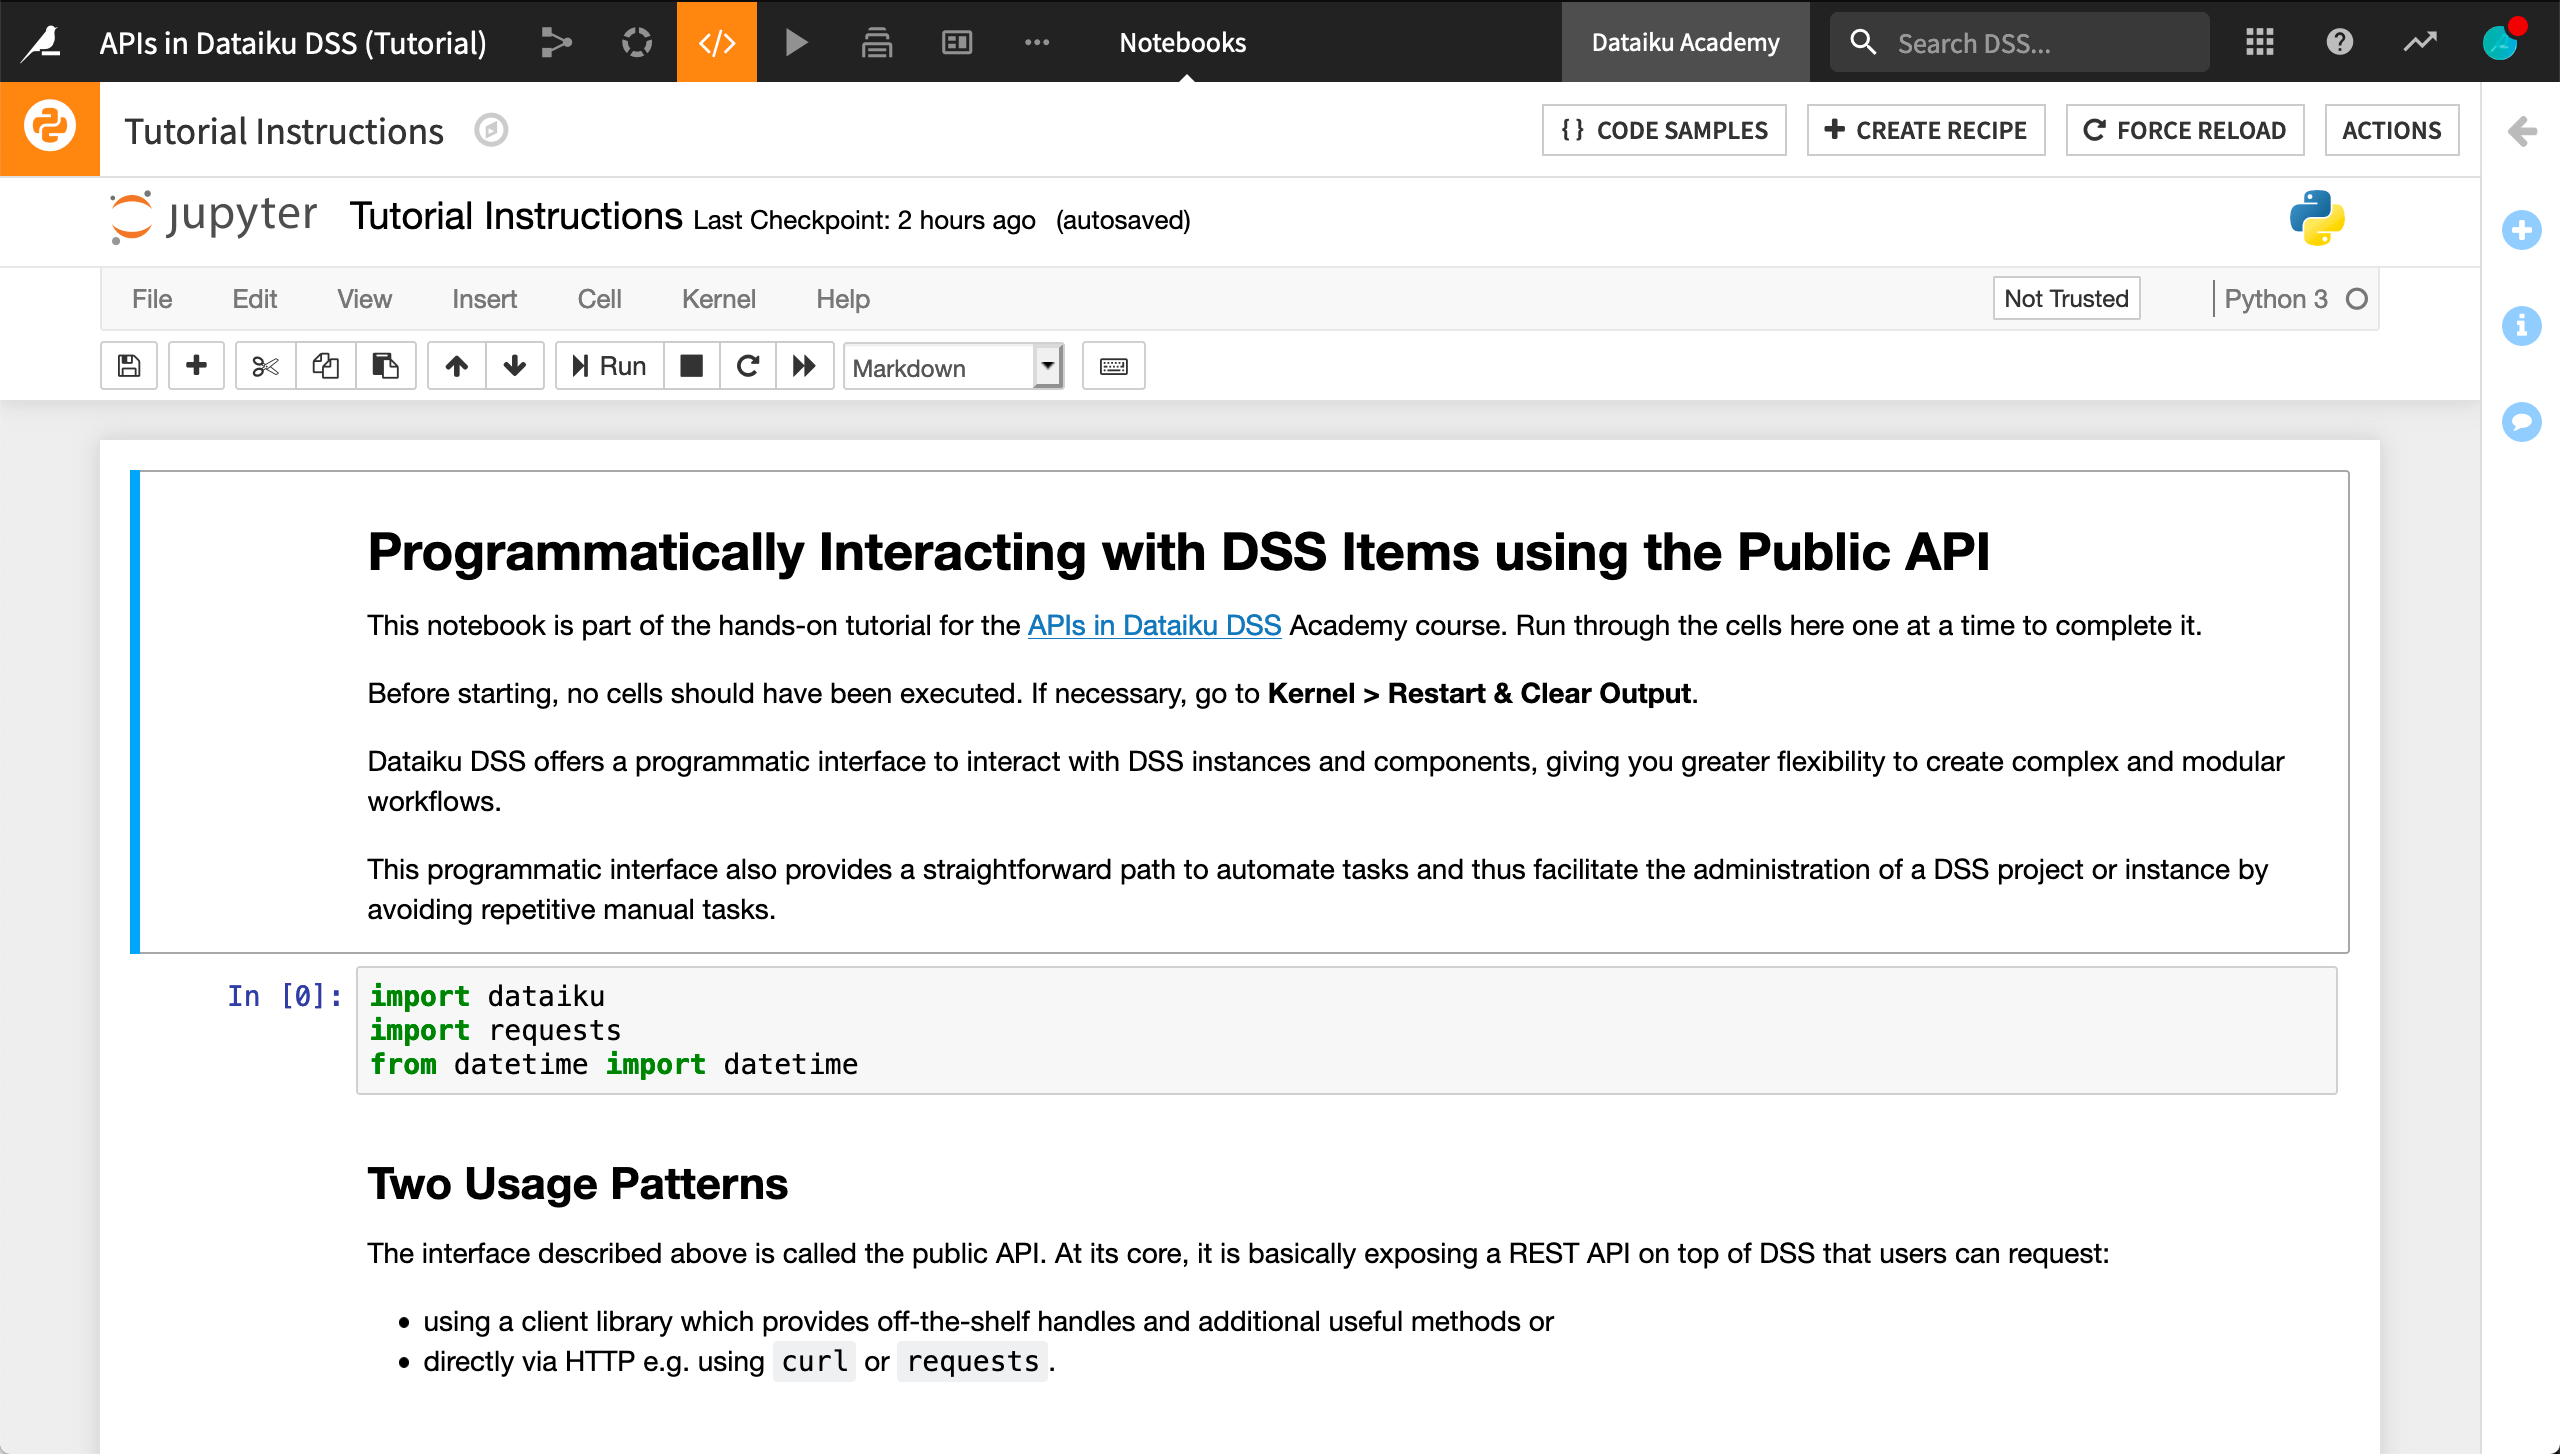Viewport: 2560px width, 1454px height.
Task: Move selected cell down arrow
Action: click(x=515, y=366)
